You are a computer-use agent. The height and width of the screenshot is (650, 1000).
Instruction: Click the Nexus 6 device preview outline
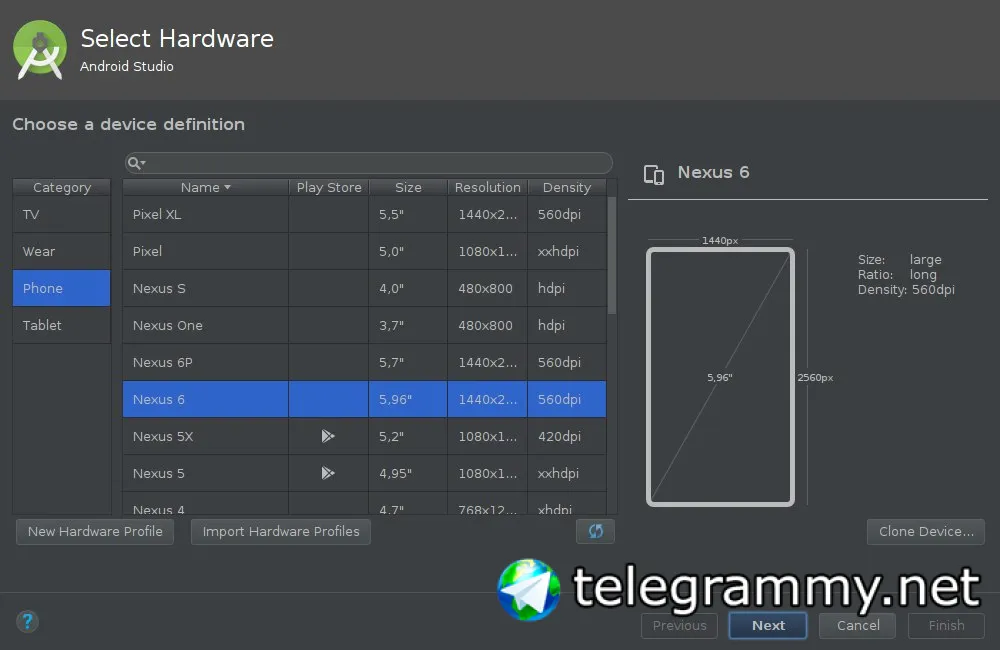coord(720,377)
